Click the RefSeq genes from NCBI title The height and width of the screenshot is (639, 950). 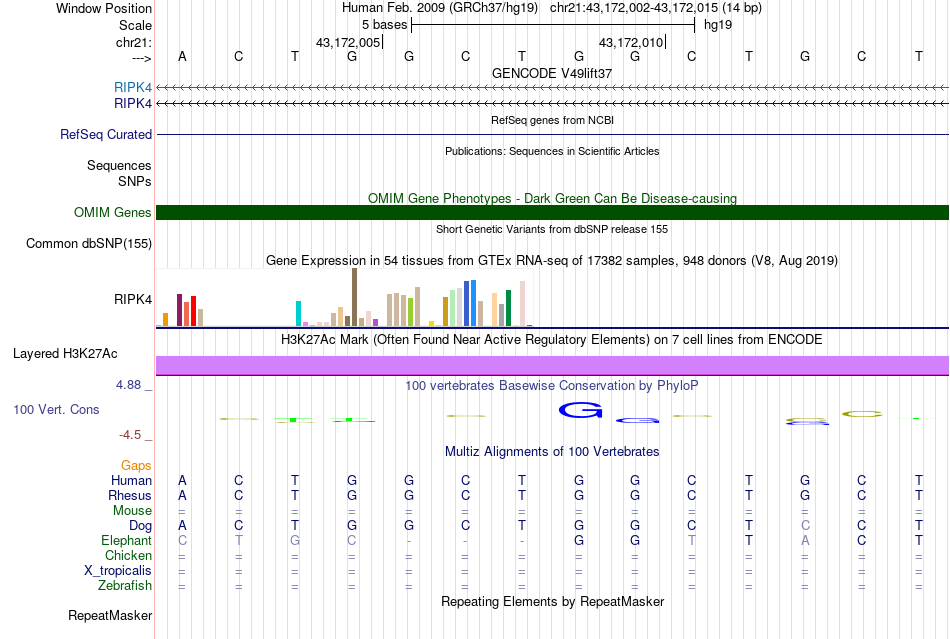coord(552,121)
